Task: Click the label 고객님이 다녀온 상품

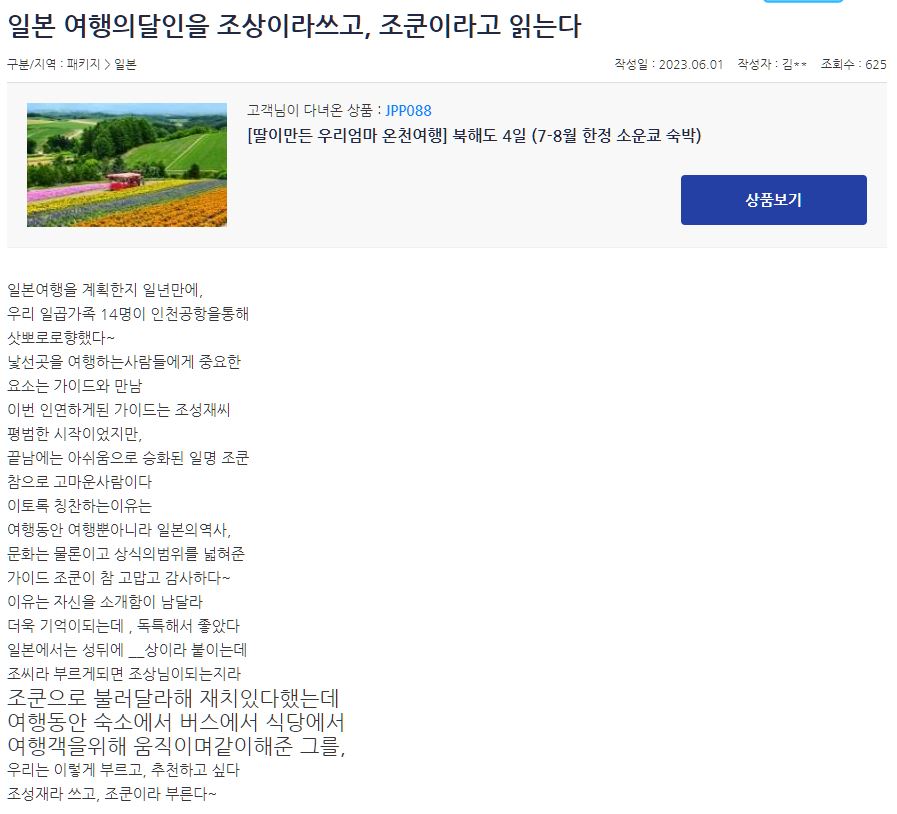Action: (x=313, y=110)
